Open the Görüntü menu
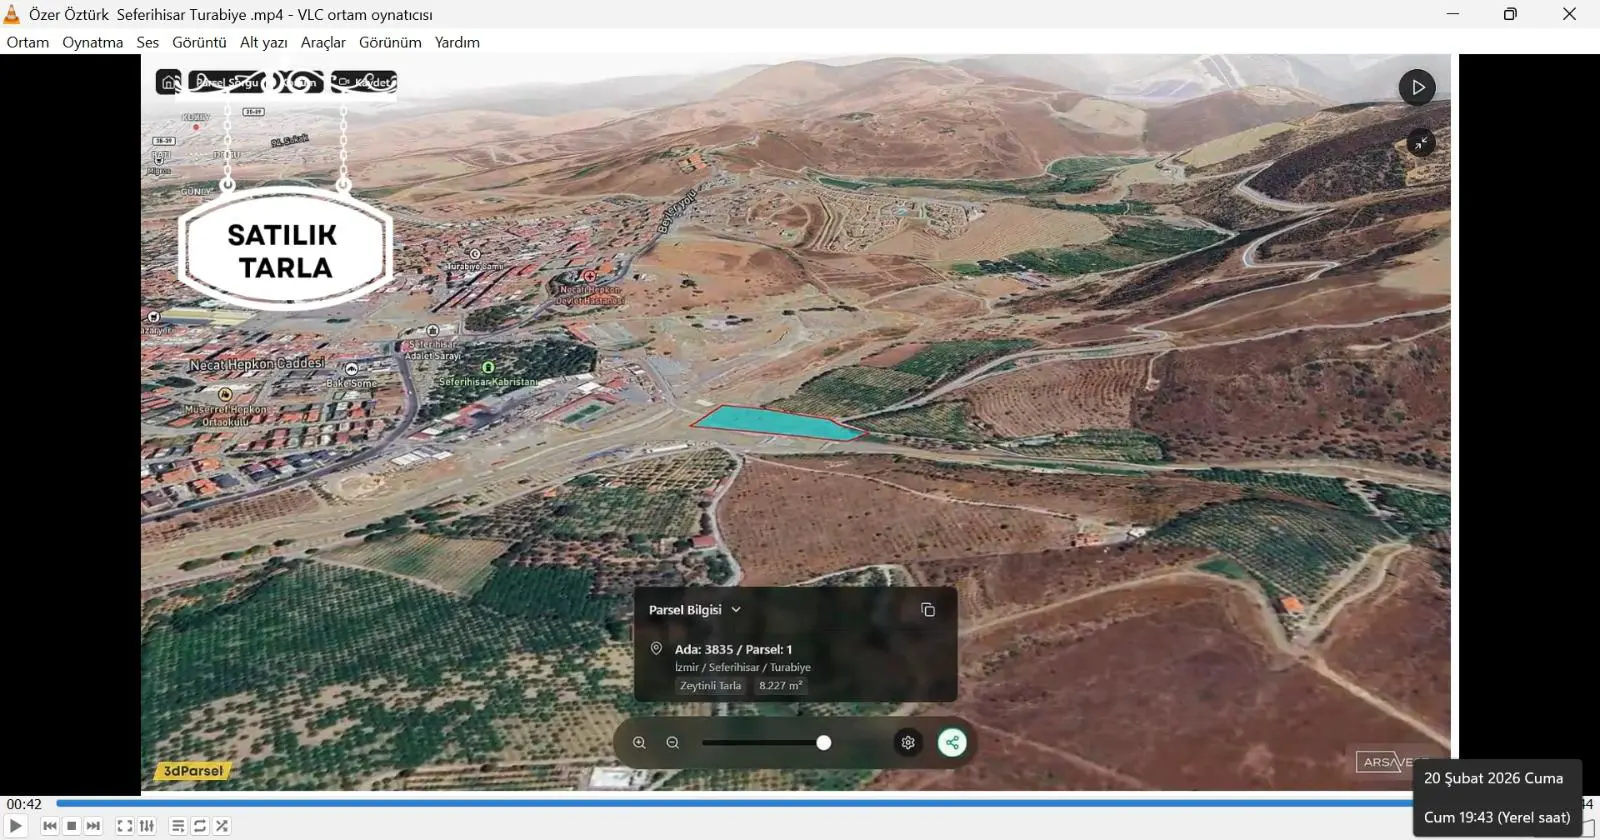This screenshot has height=840, width=1600. point(199,42)
